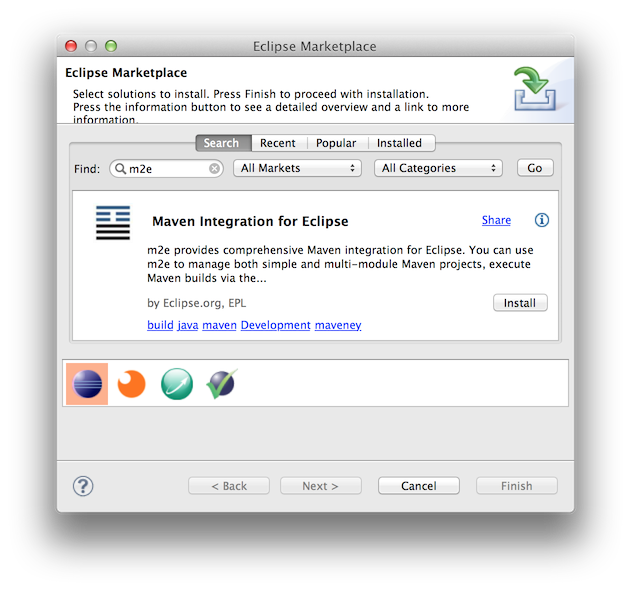The height and width of the screenshot is (591, 631).
Task: Install Maven Integration for Eclipse
Action: [x=520, y=303]
